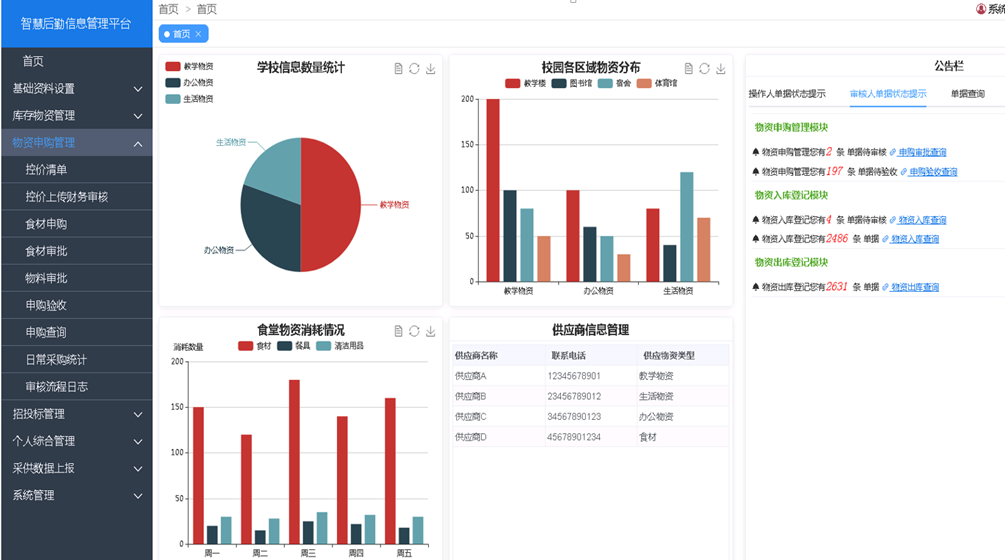Screen dimensions: 1005x560
Task: Toggle 办公物资 legend item in the pie chart
Action: (x=190, y=83)
